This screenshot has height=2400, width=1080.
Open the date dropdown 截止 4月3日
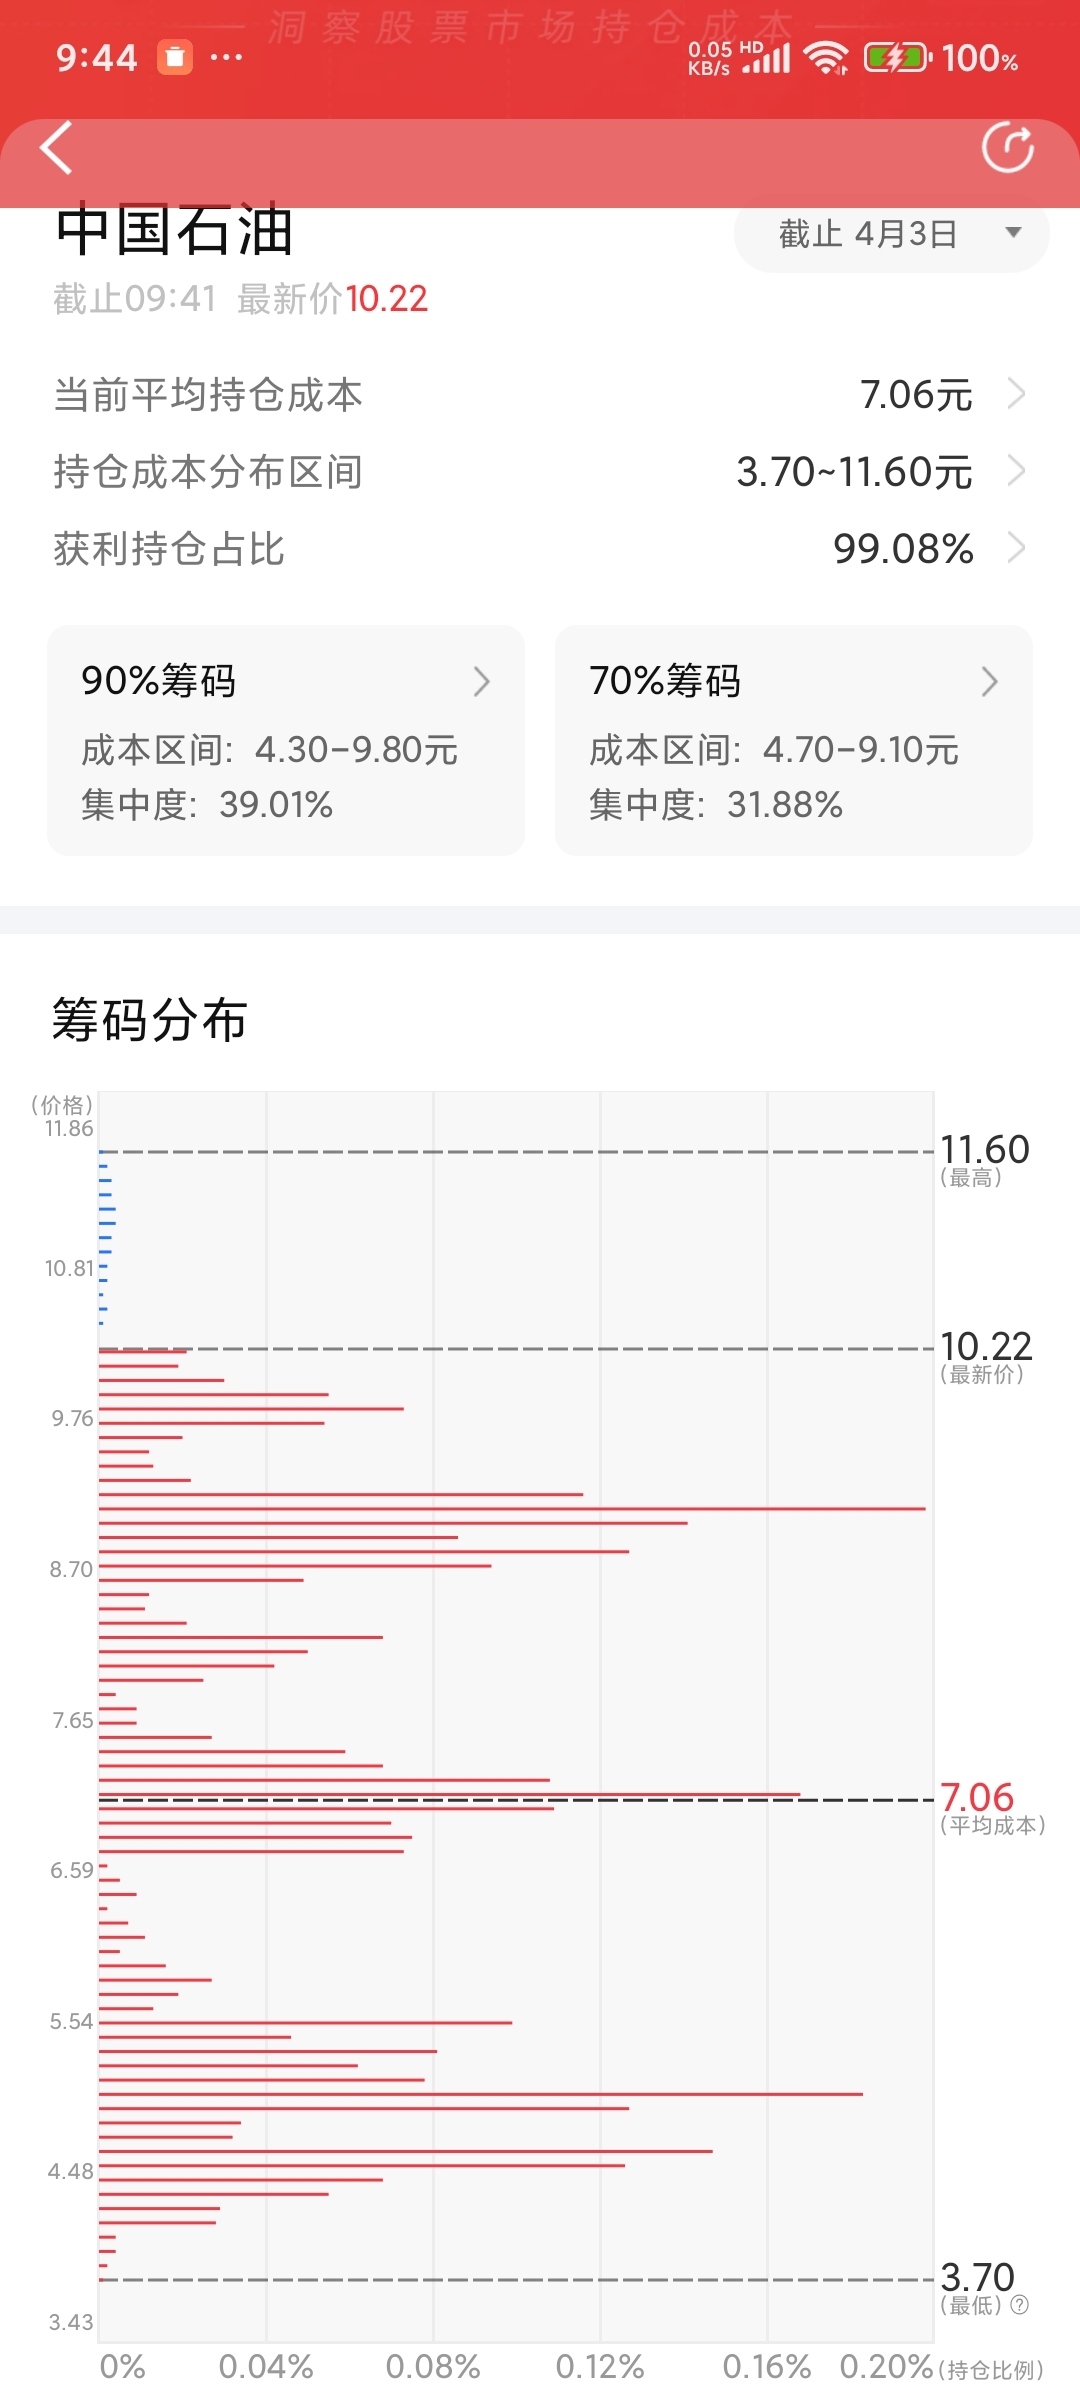tap(891, 234)
